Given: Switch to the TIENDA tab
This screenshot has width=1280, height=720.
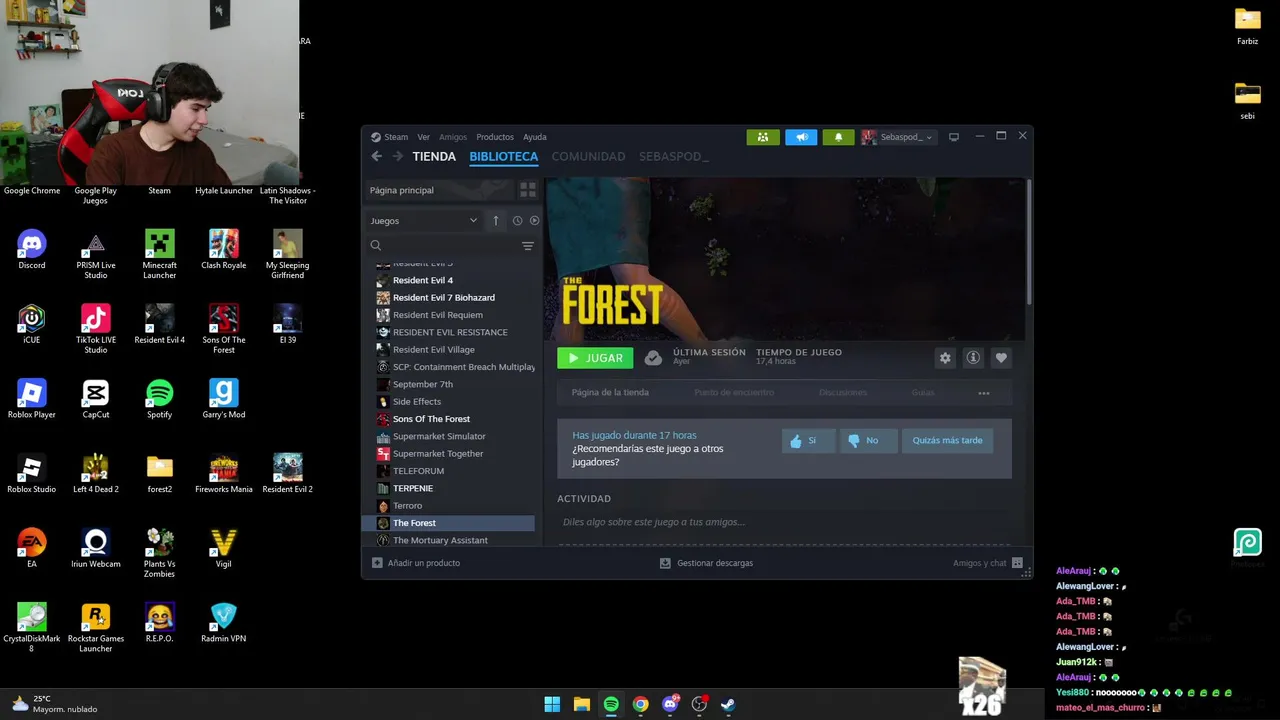Looking at the screenshot, I should point(434,156).
